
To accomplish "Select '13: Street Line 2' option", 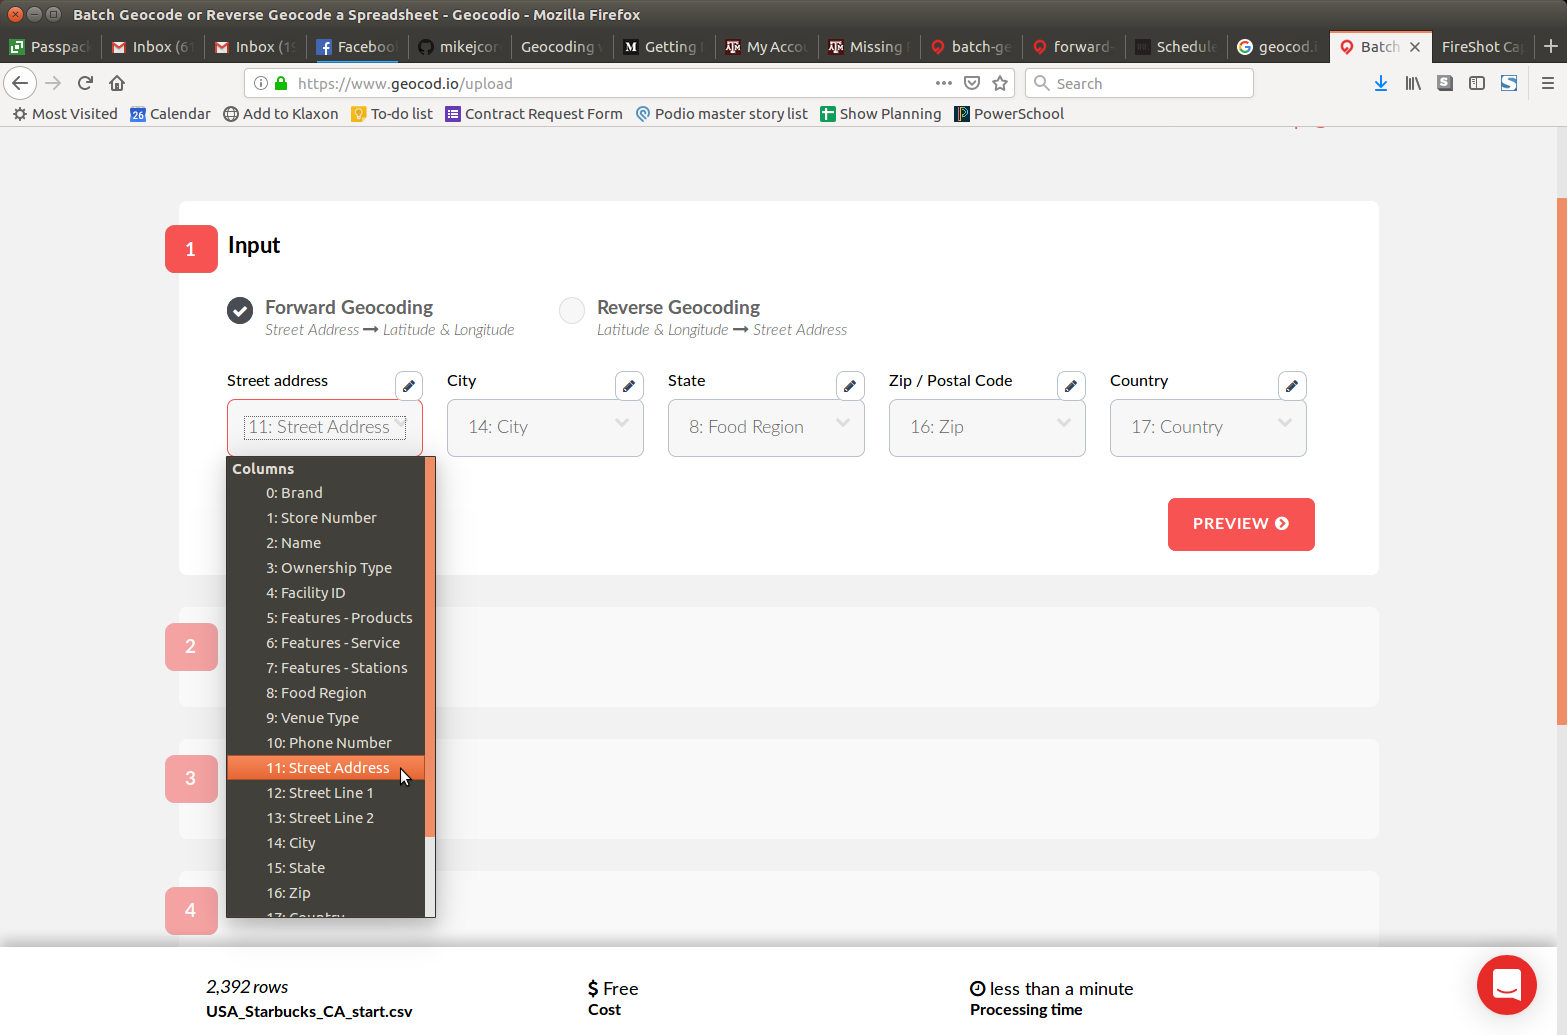I will coord(326,818).
